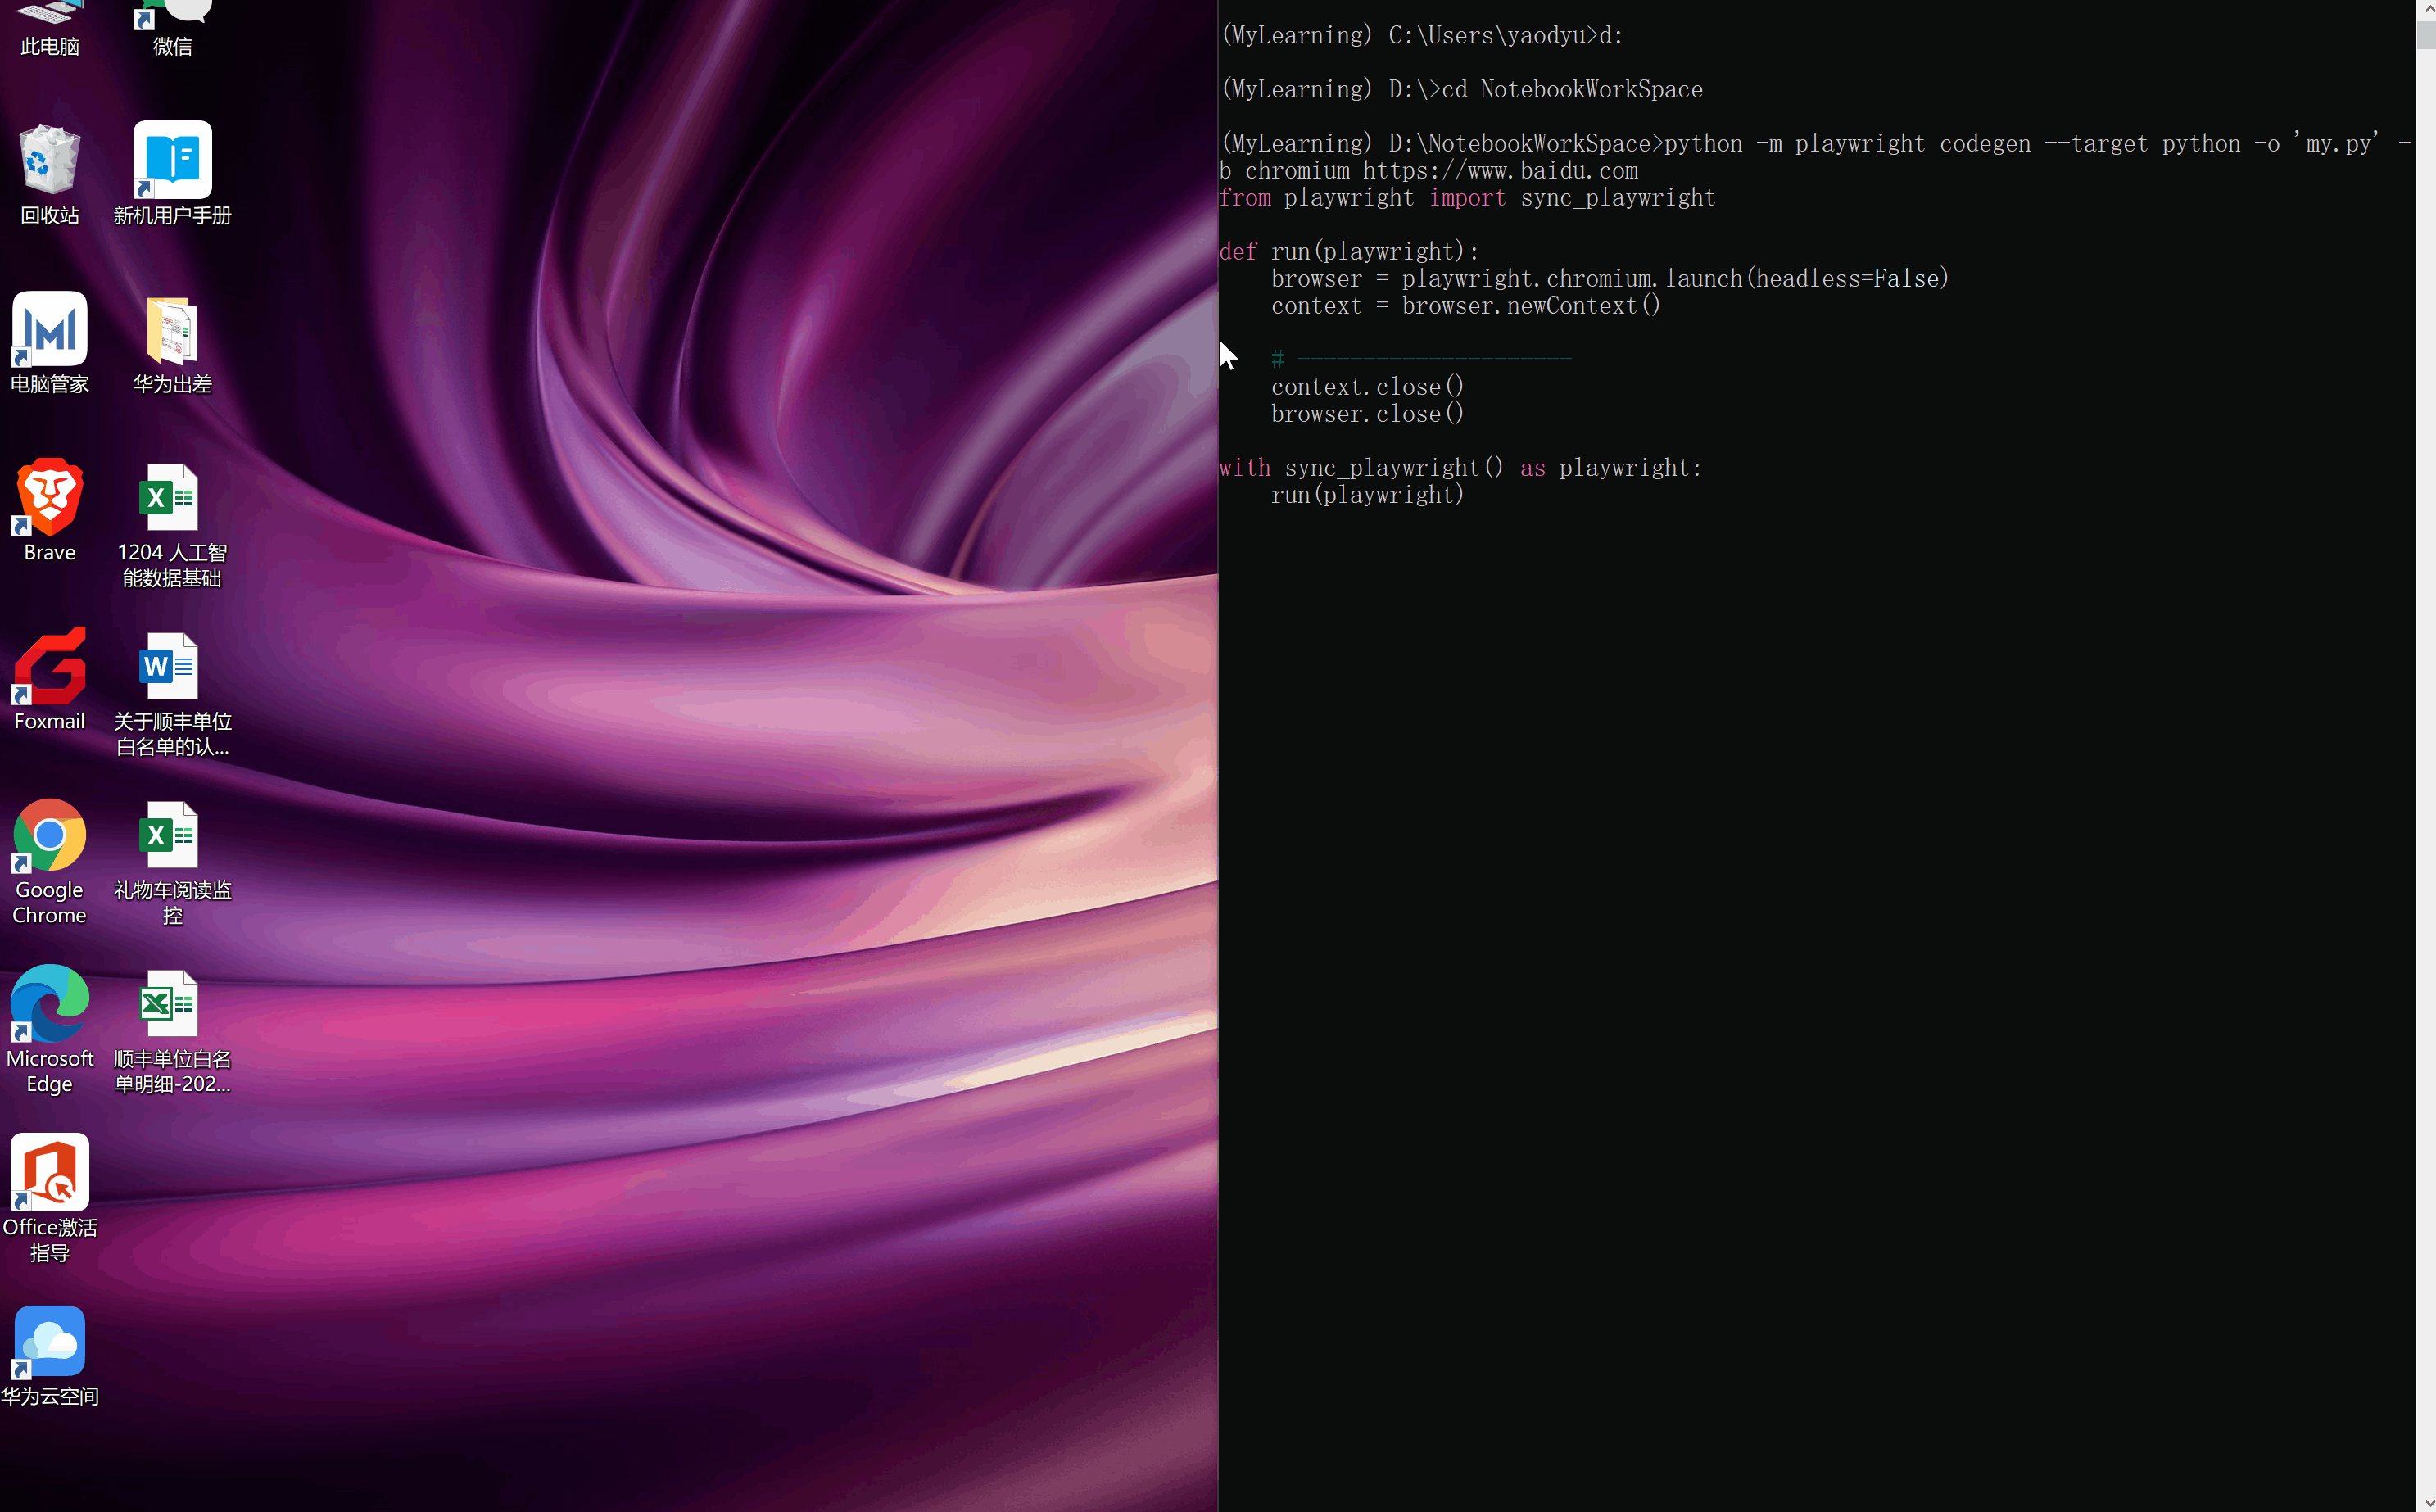The width and height of the screenshot is (2436, 1512).
Task: Select the 电脑管家 desktop icon
Action: (49, 330)
